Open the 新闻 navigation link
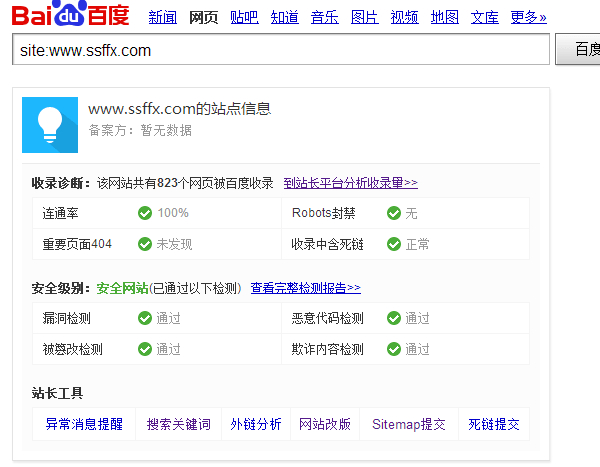Screen dimensions: 600x467 click(x=163, y=17)
